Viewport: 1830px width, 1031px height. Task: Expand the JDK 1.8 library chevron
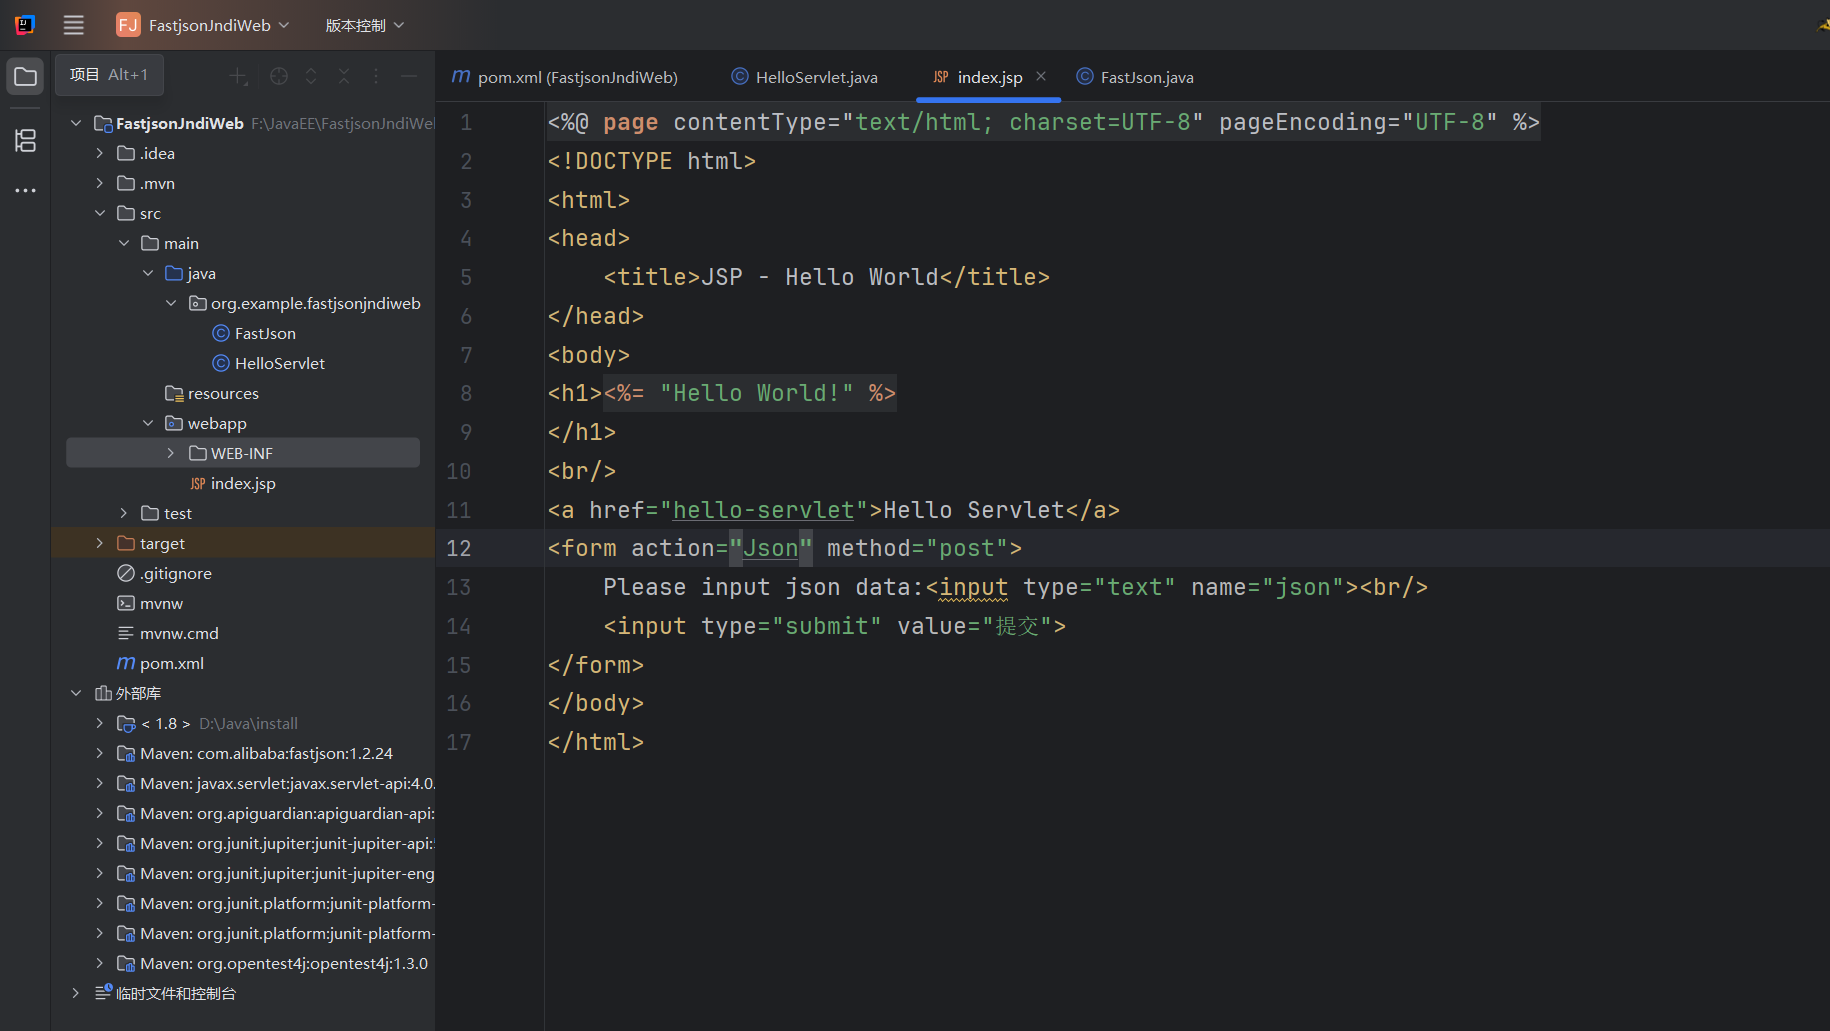100,723
